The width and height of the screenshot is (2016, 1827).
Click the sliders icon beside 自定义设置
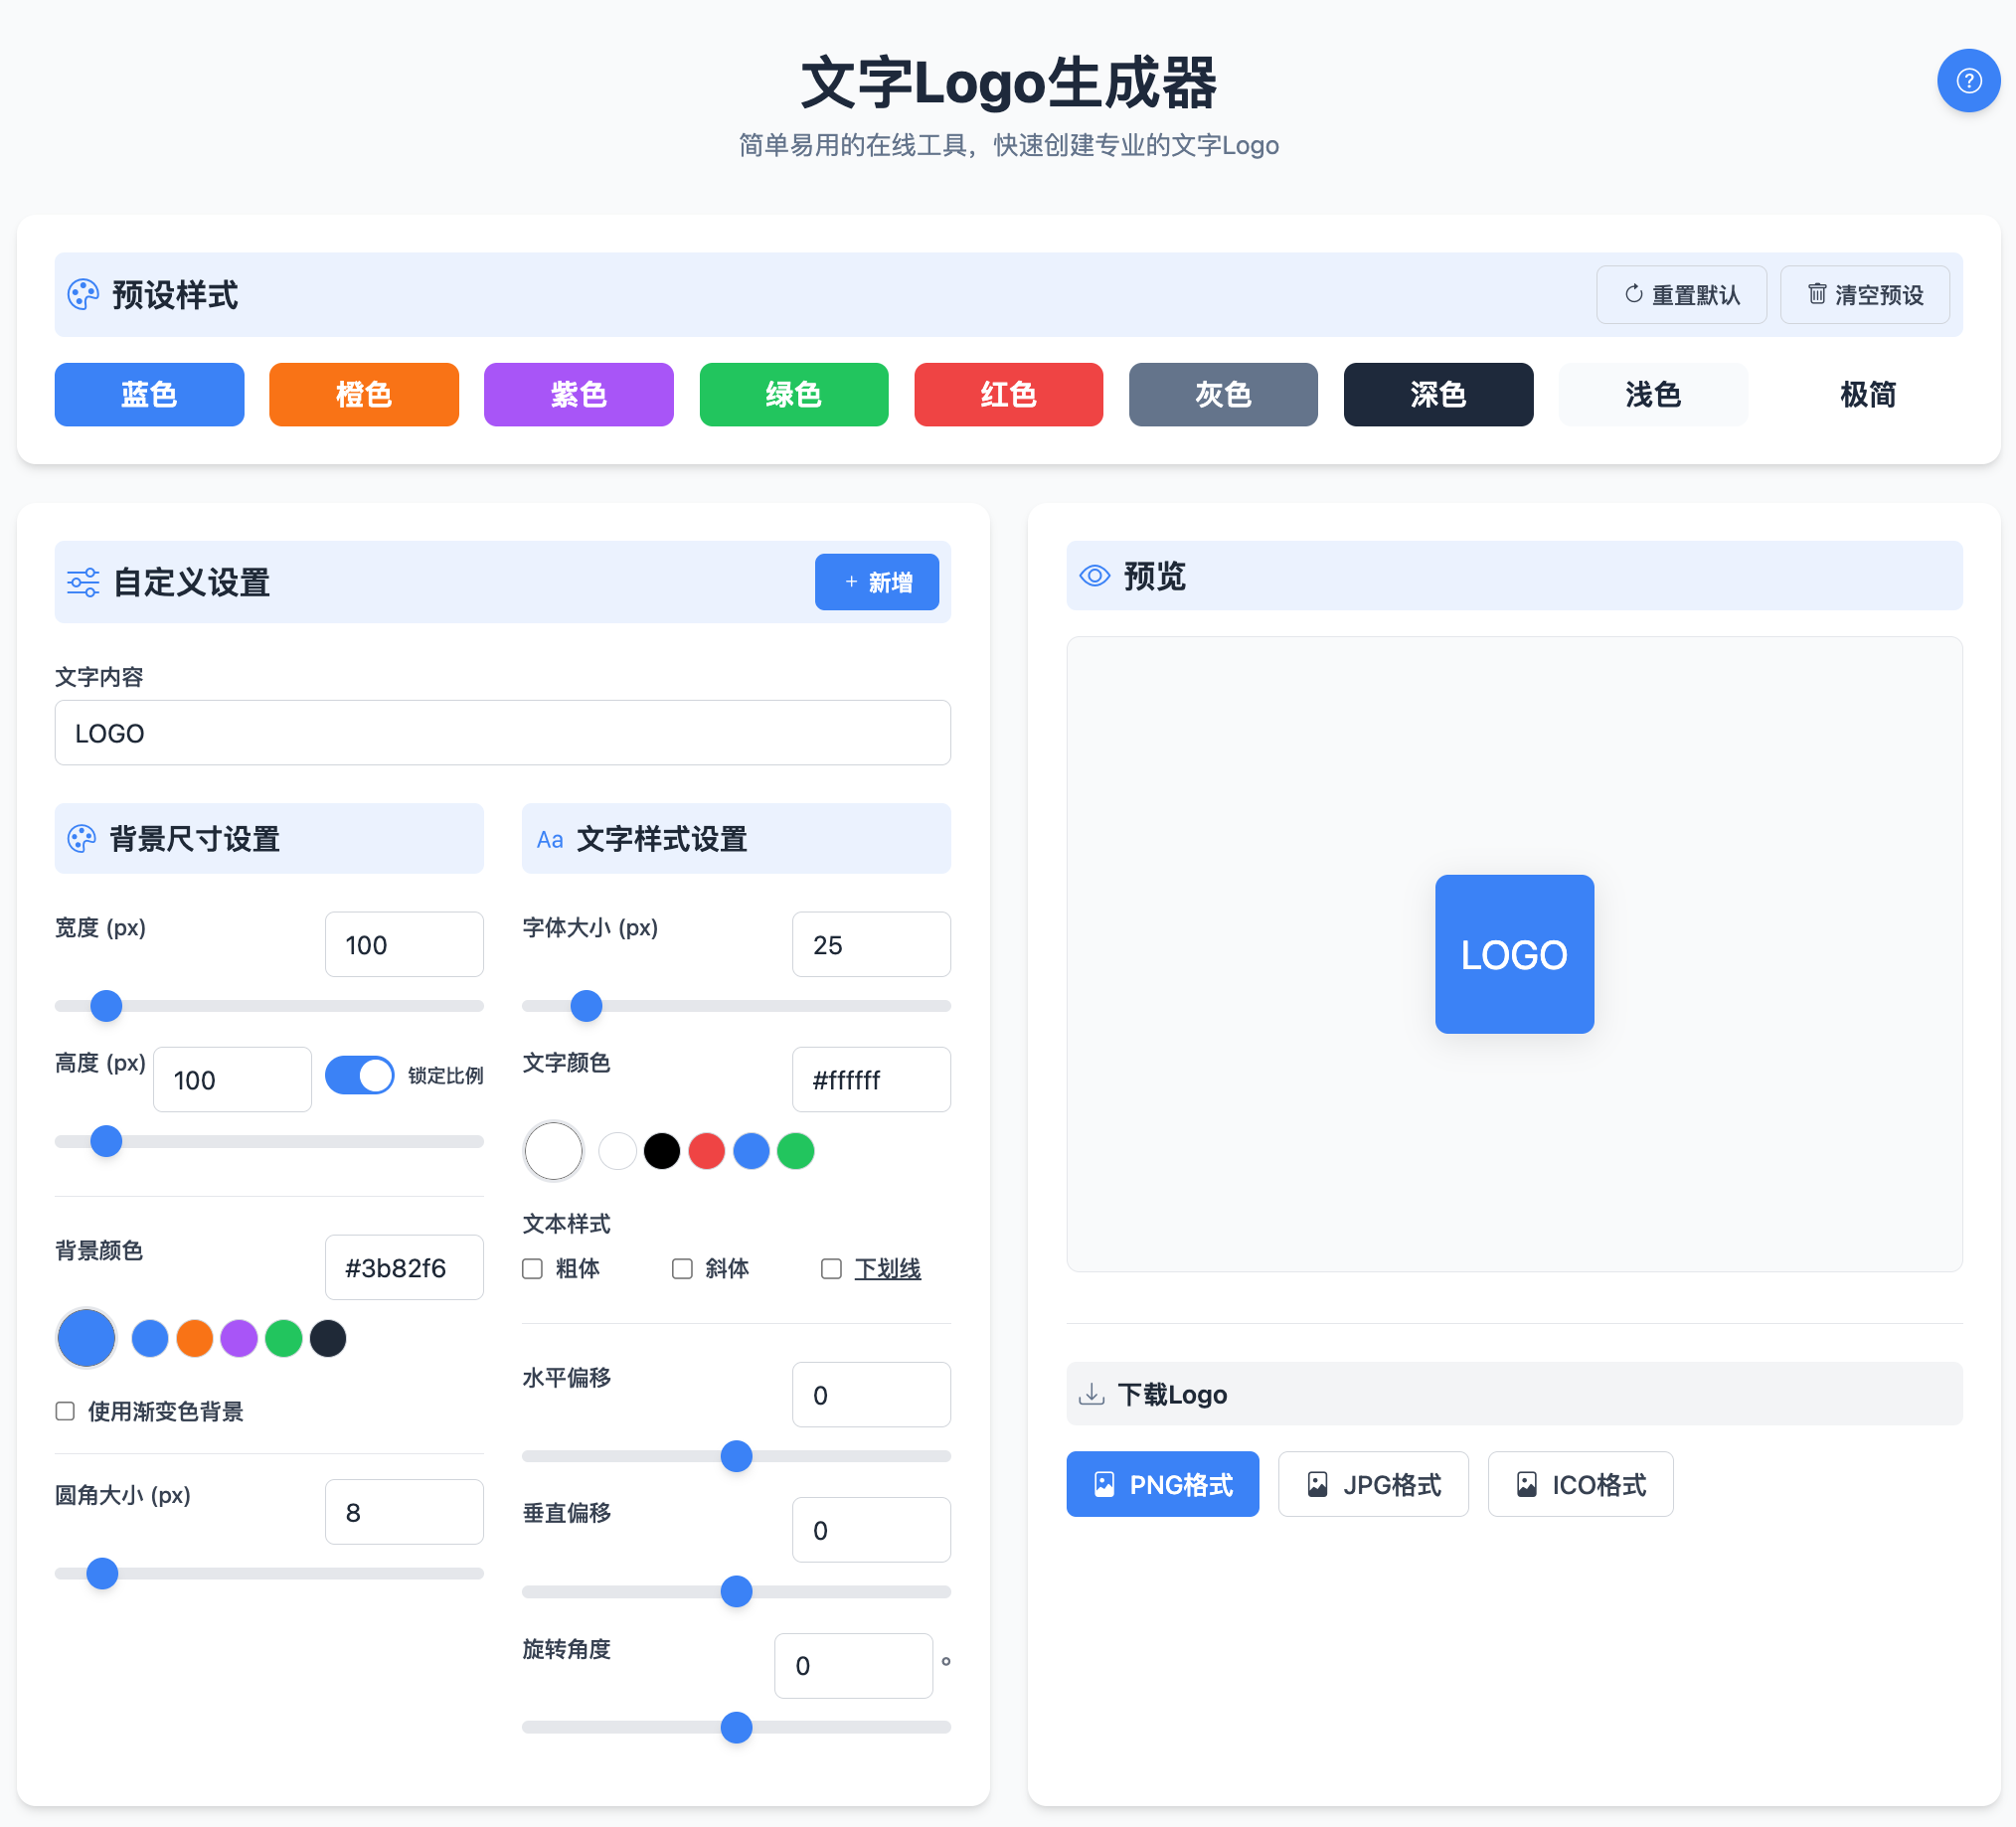[83, 582]
